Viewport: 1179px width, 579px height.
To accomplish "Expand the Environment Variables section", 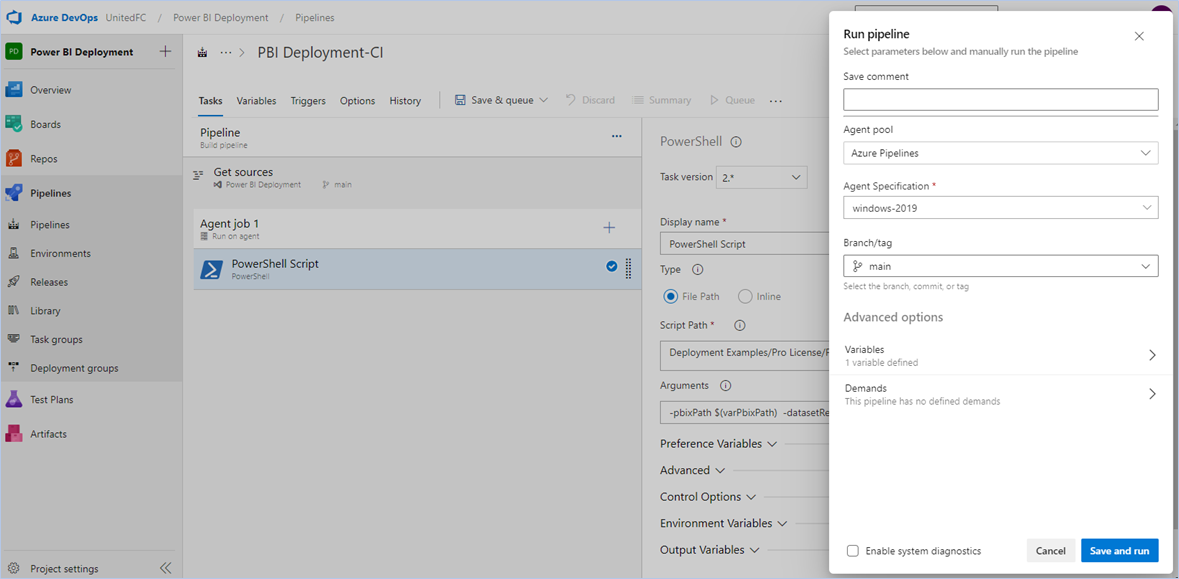I will (723, 523).
